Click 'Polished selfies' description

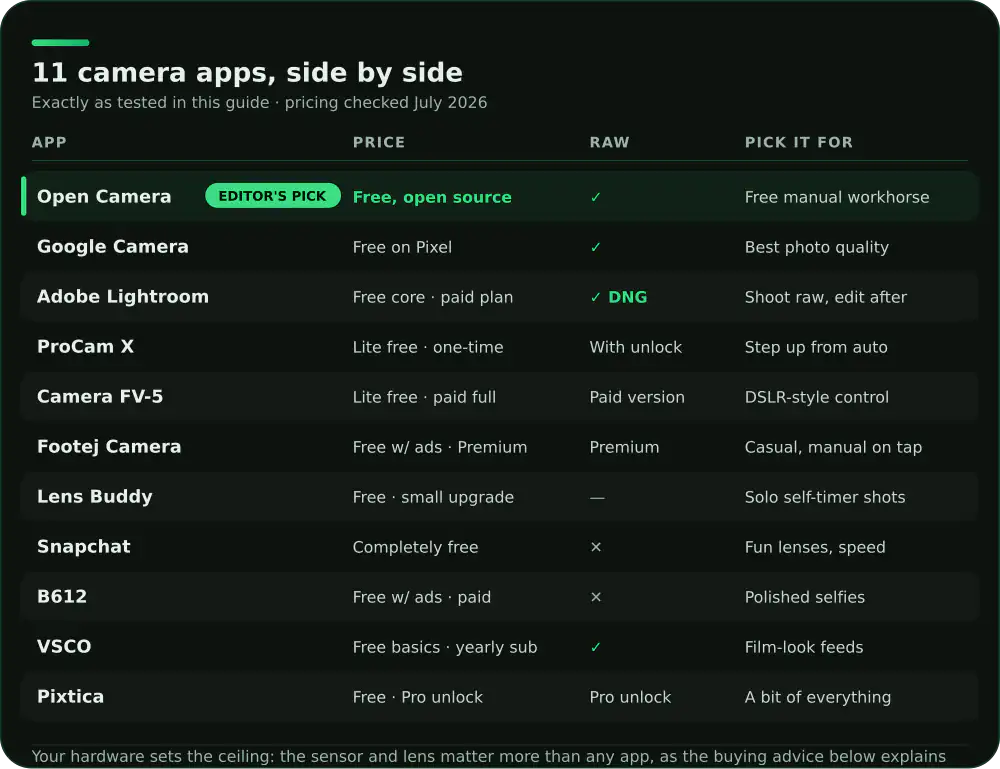tap(804, 597)
